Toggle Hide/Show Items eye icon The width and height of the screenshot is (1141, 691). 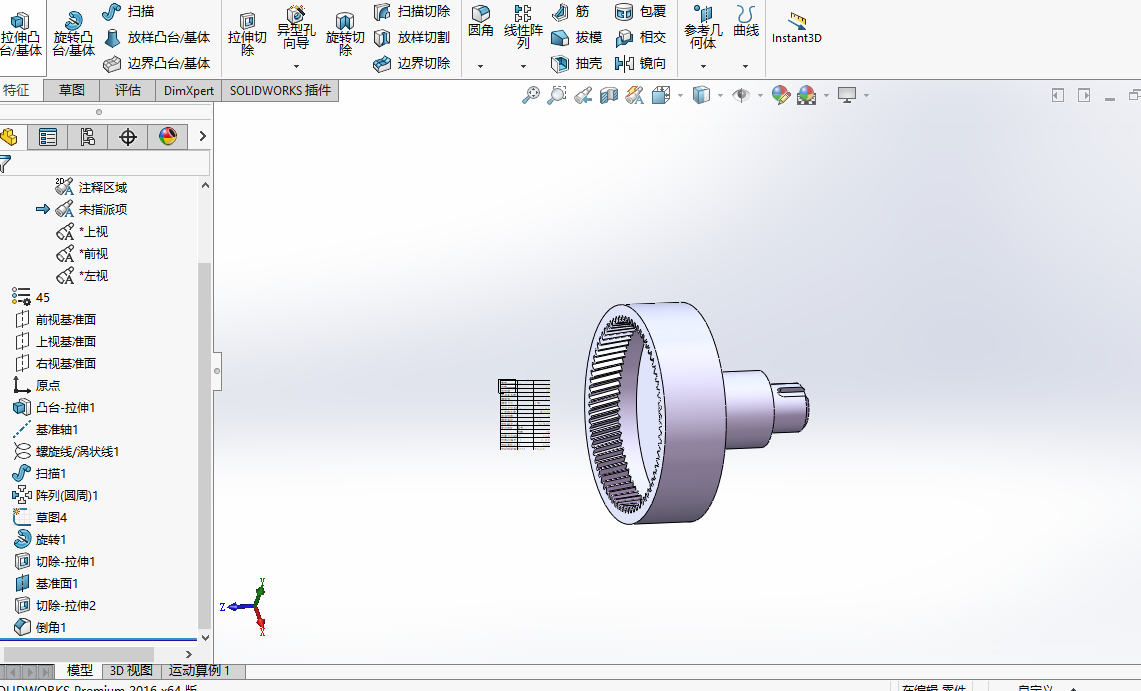741,95
